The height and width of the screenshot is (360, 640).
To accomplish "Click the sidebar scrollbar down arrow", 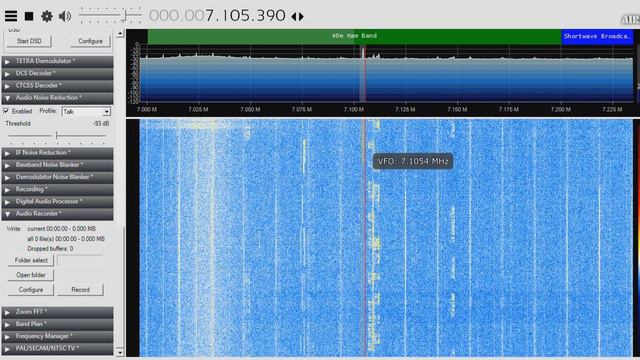I will pos(120,352).
